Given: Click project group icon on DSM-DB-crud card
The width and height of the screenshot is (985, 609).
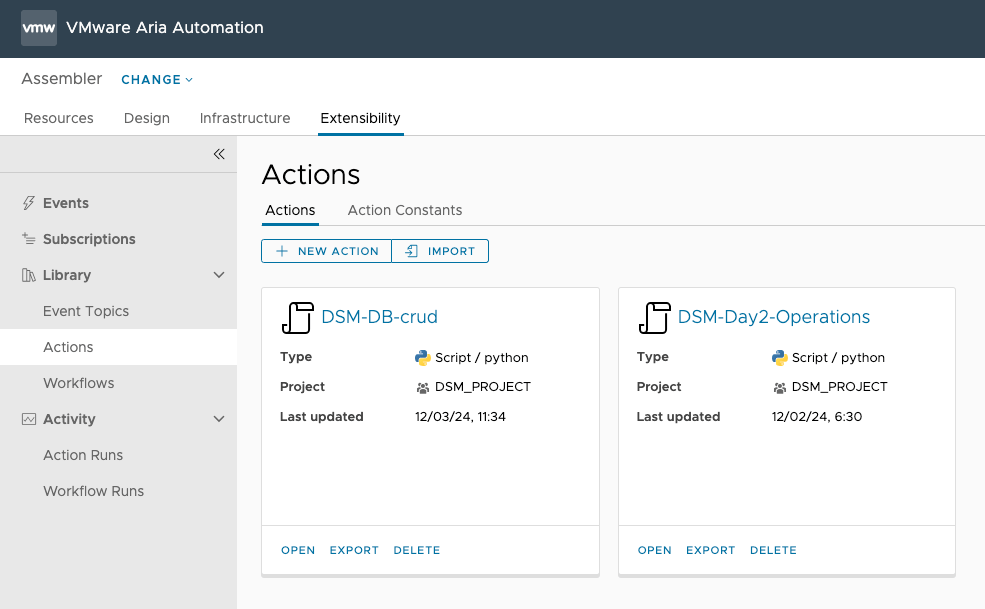Looking at the screenshot, I should [423, 388].
